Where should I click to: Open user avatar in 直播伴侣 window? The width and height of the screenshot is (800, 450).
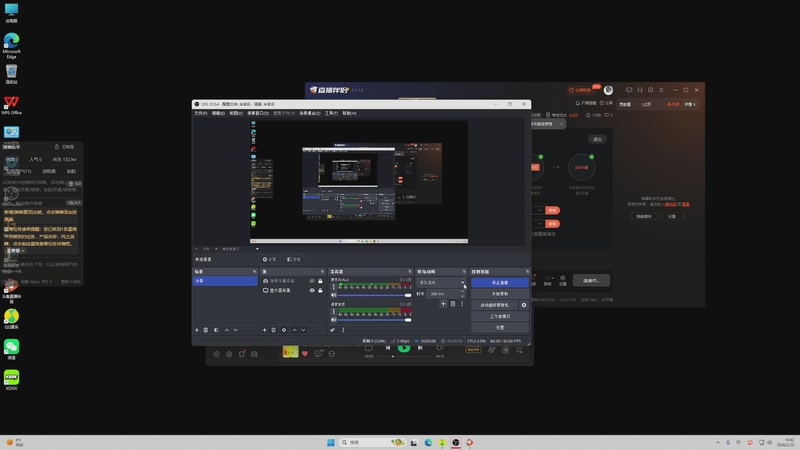point(608,90)
